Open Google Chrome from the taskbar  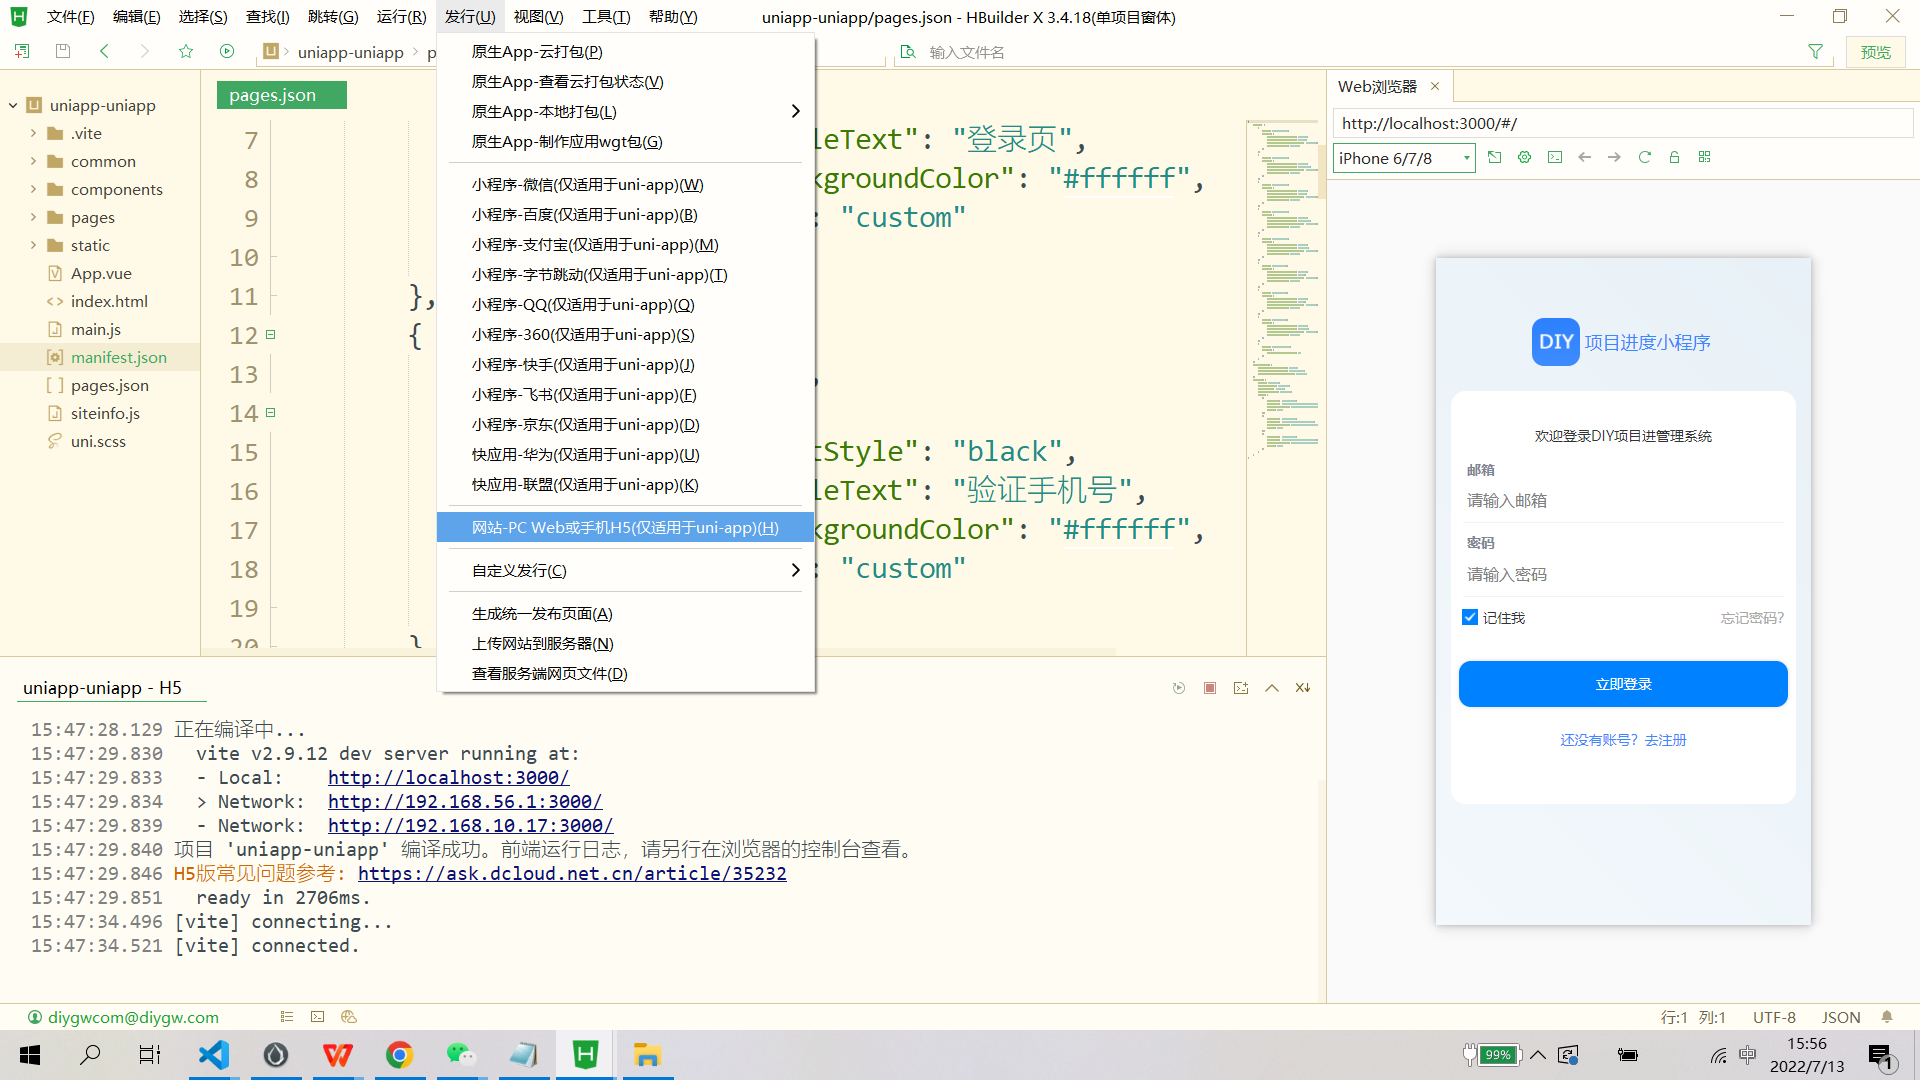[400, 1055]
